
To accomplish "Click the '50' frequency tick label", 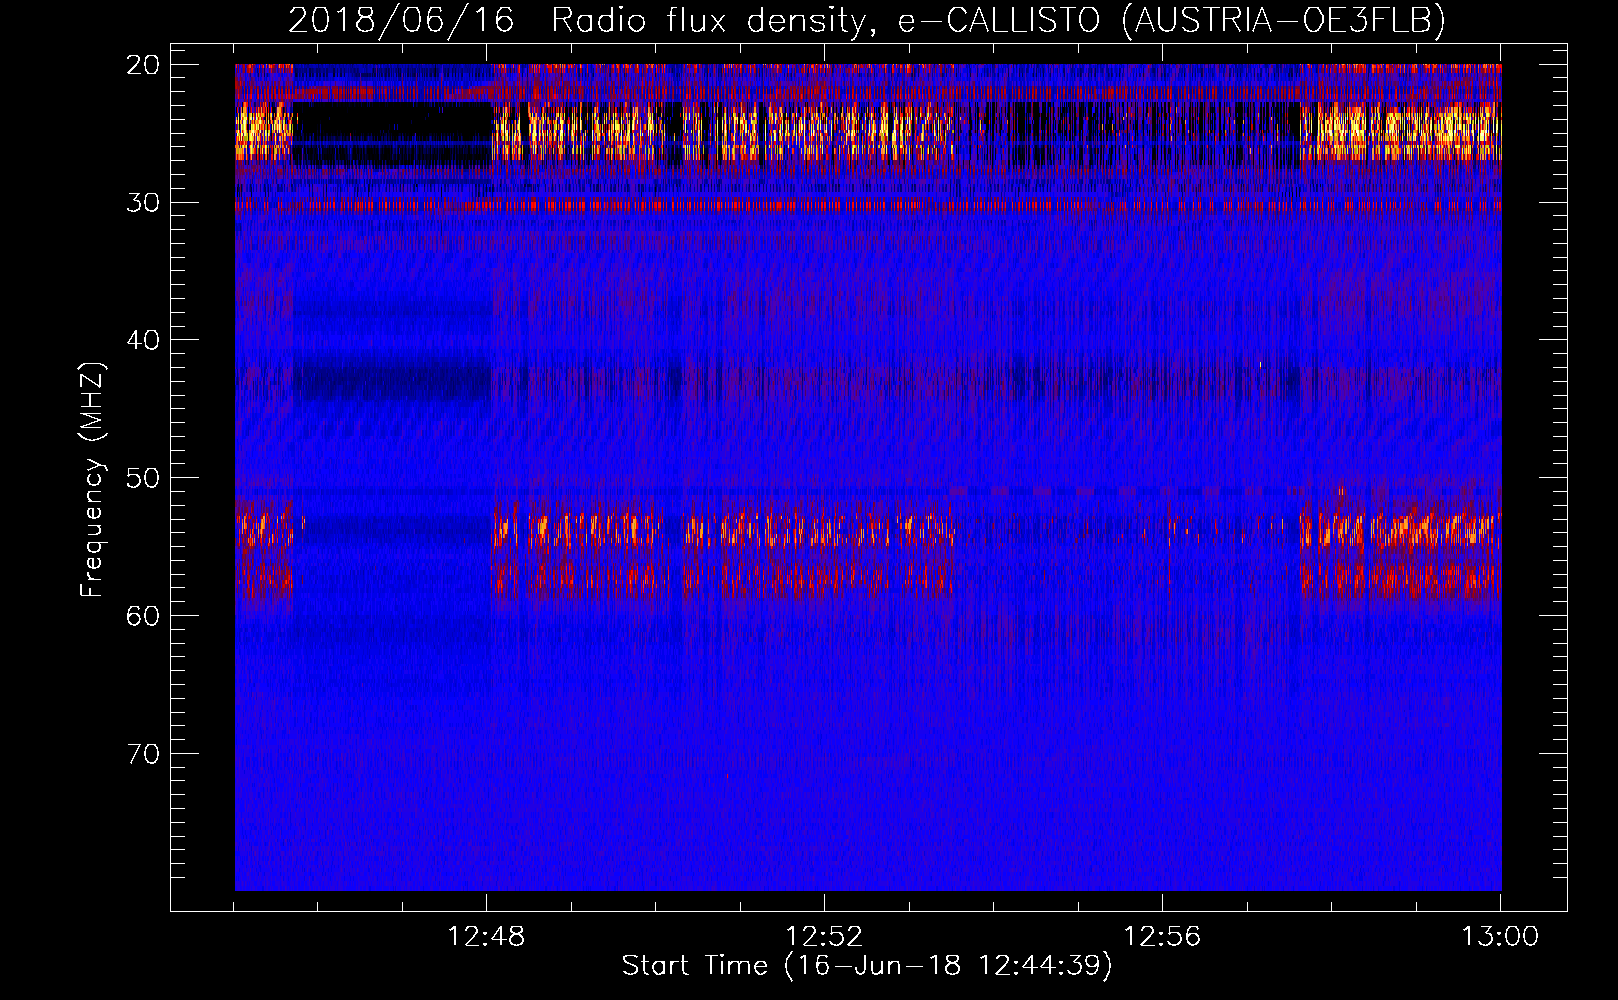I will pyautogui.click(x=144, y=478).
